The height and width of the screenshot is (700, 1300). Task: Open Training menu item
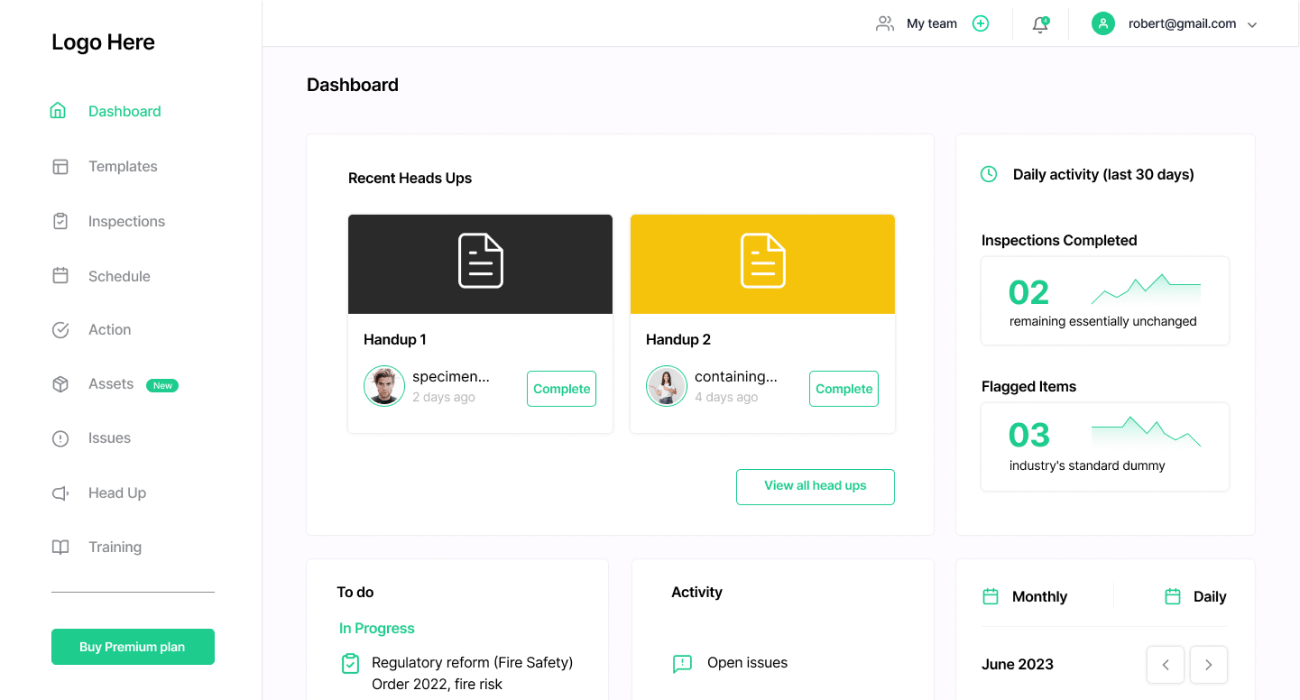click(x=115, y=547)
